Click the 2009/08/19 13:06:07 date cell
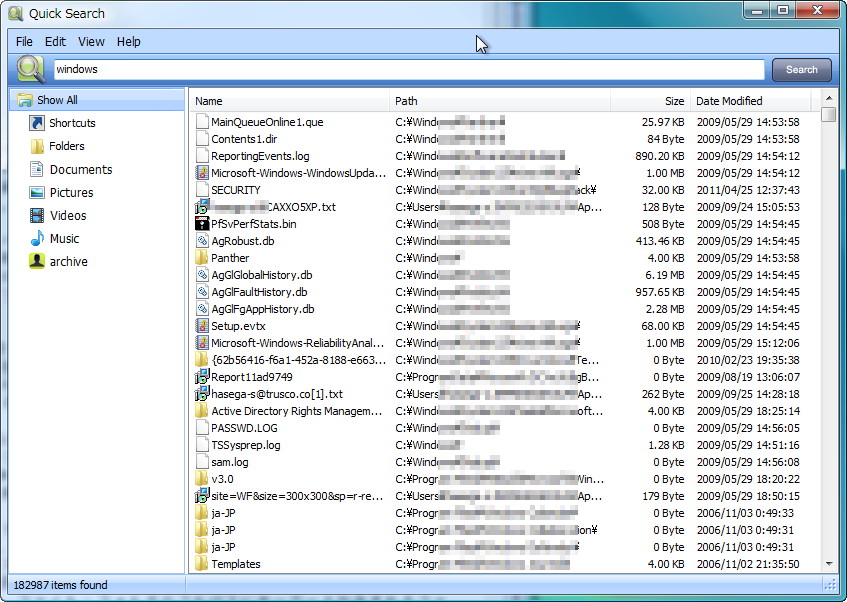 [748, 377]
